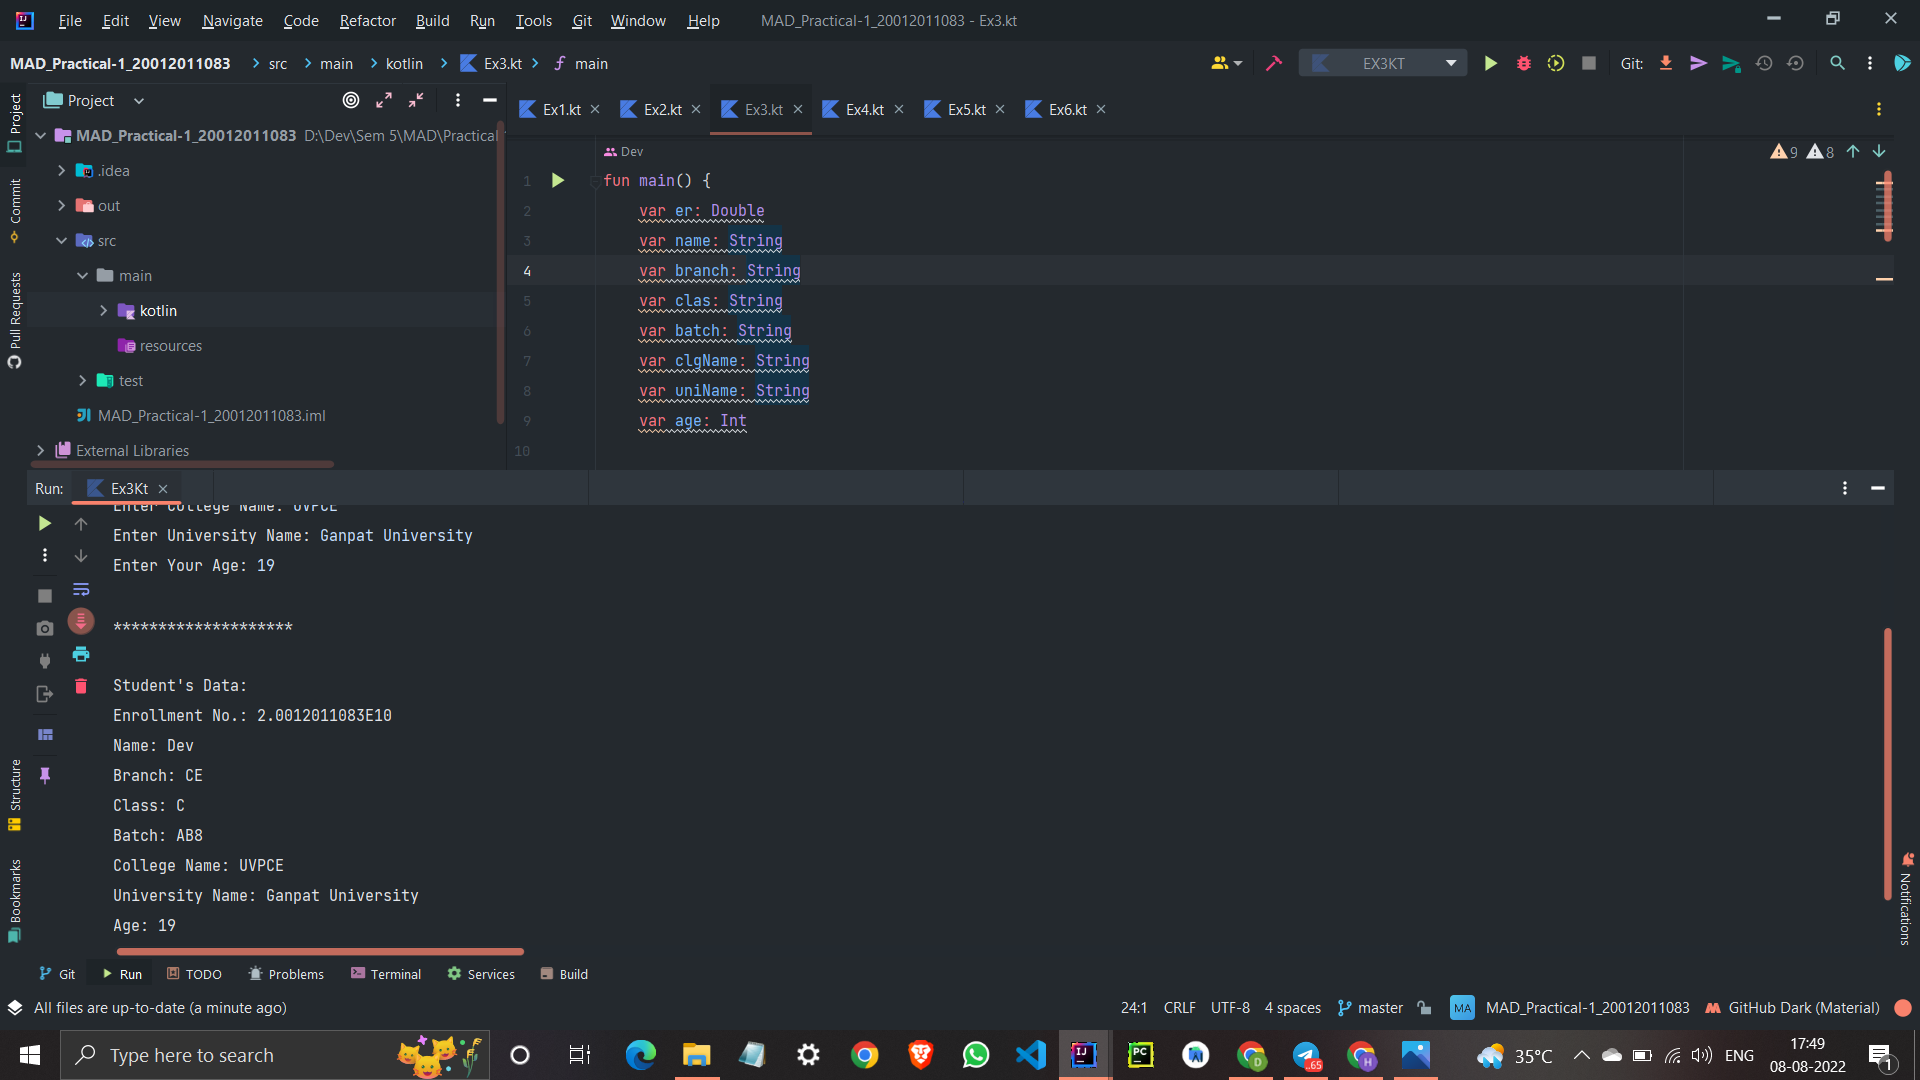Build project with the hammer icon
This screenshot has width=1920, height=1080.
coord(1273,63)
